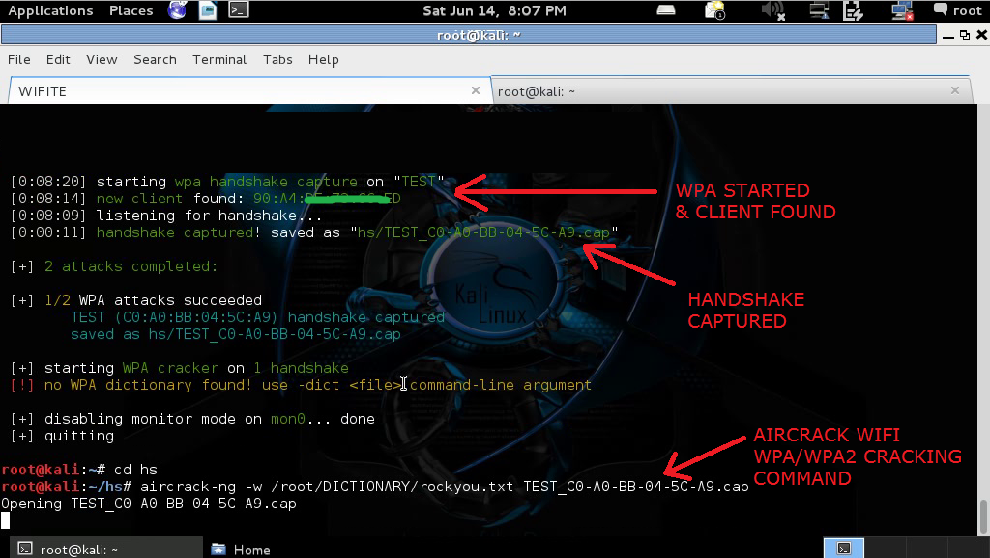Click the terminal vertical scrollbar thumb
This screenshot has width=990, height=558.
point(983,516)
